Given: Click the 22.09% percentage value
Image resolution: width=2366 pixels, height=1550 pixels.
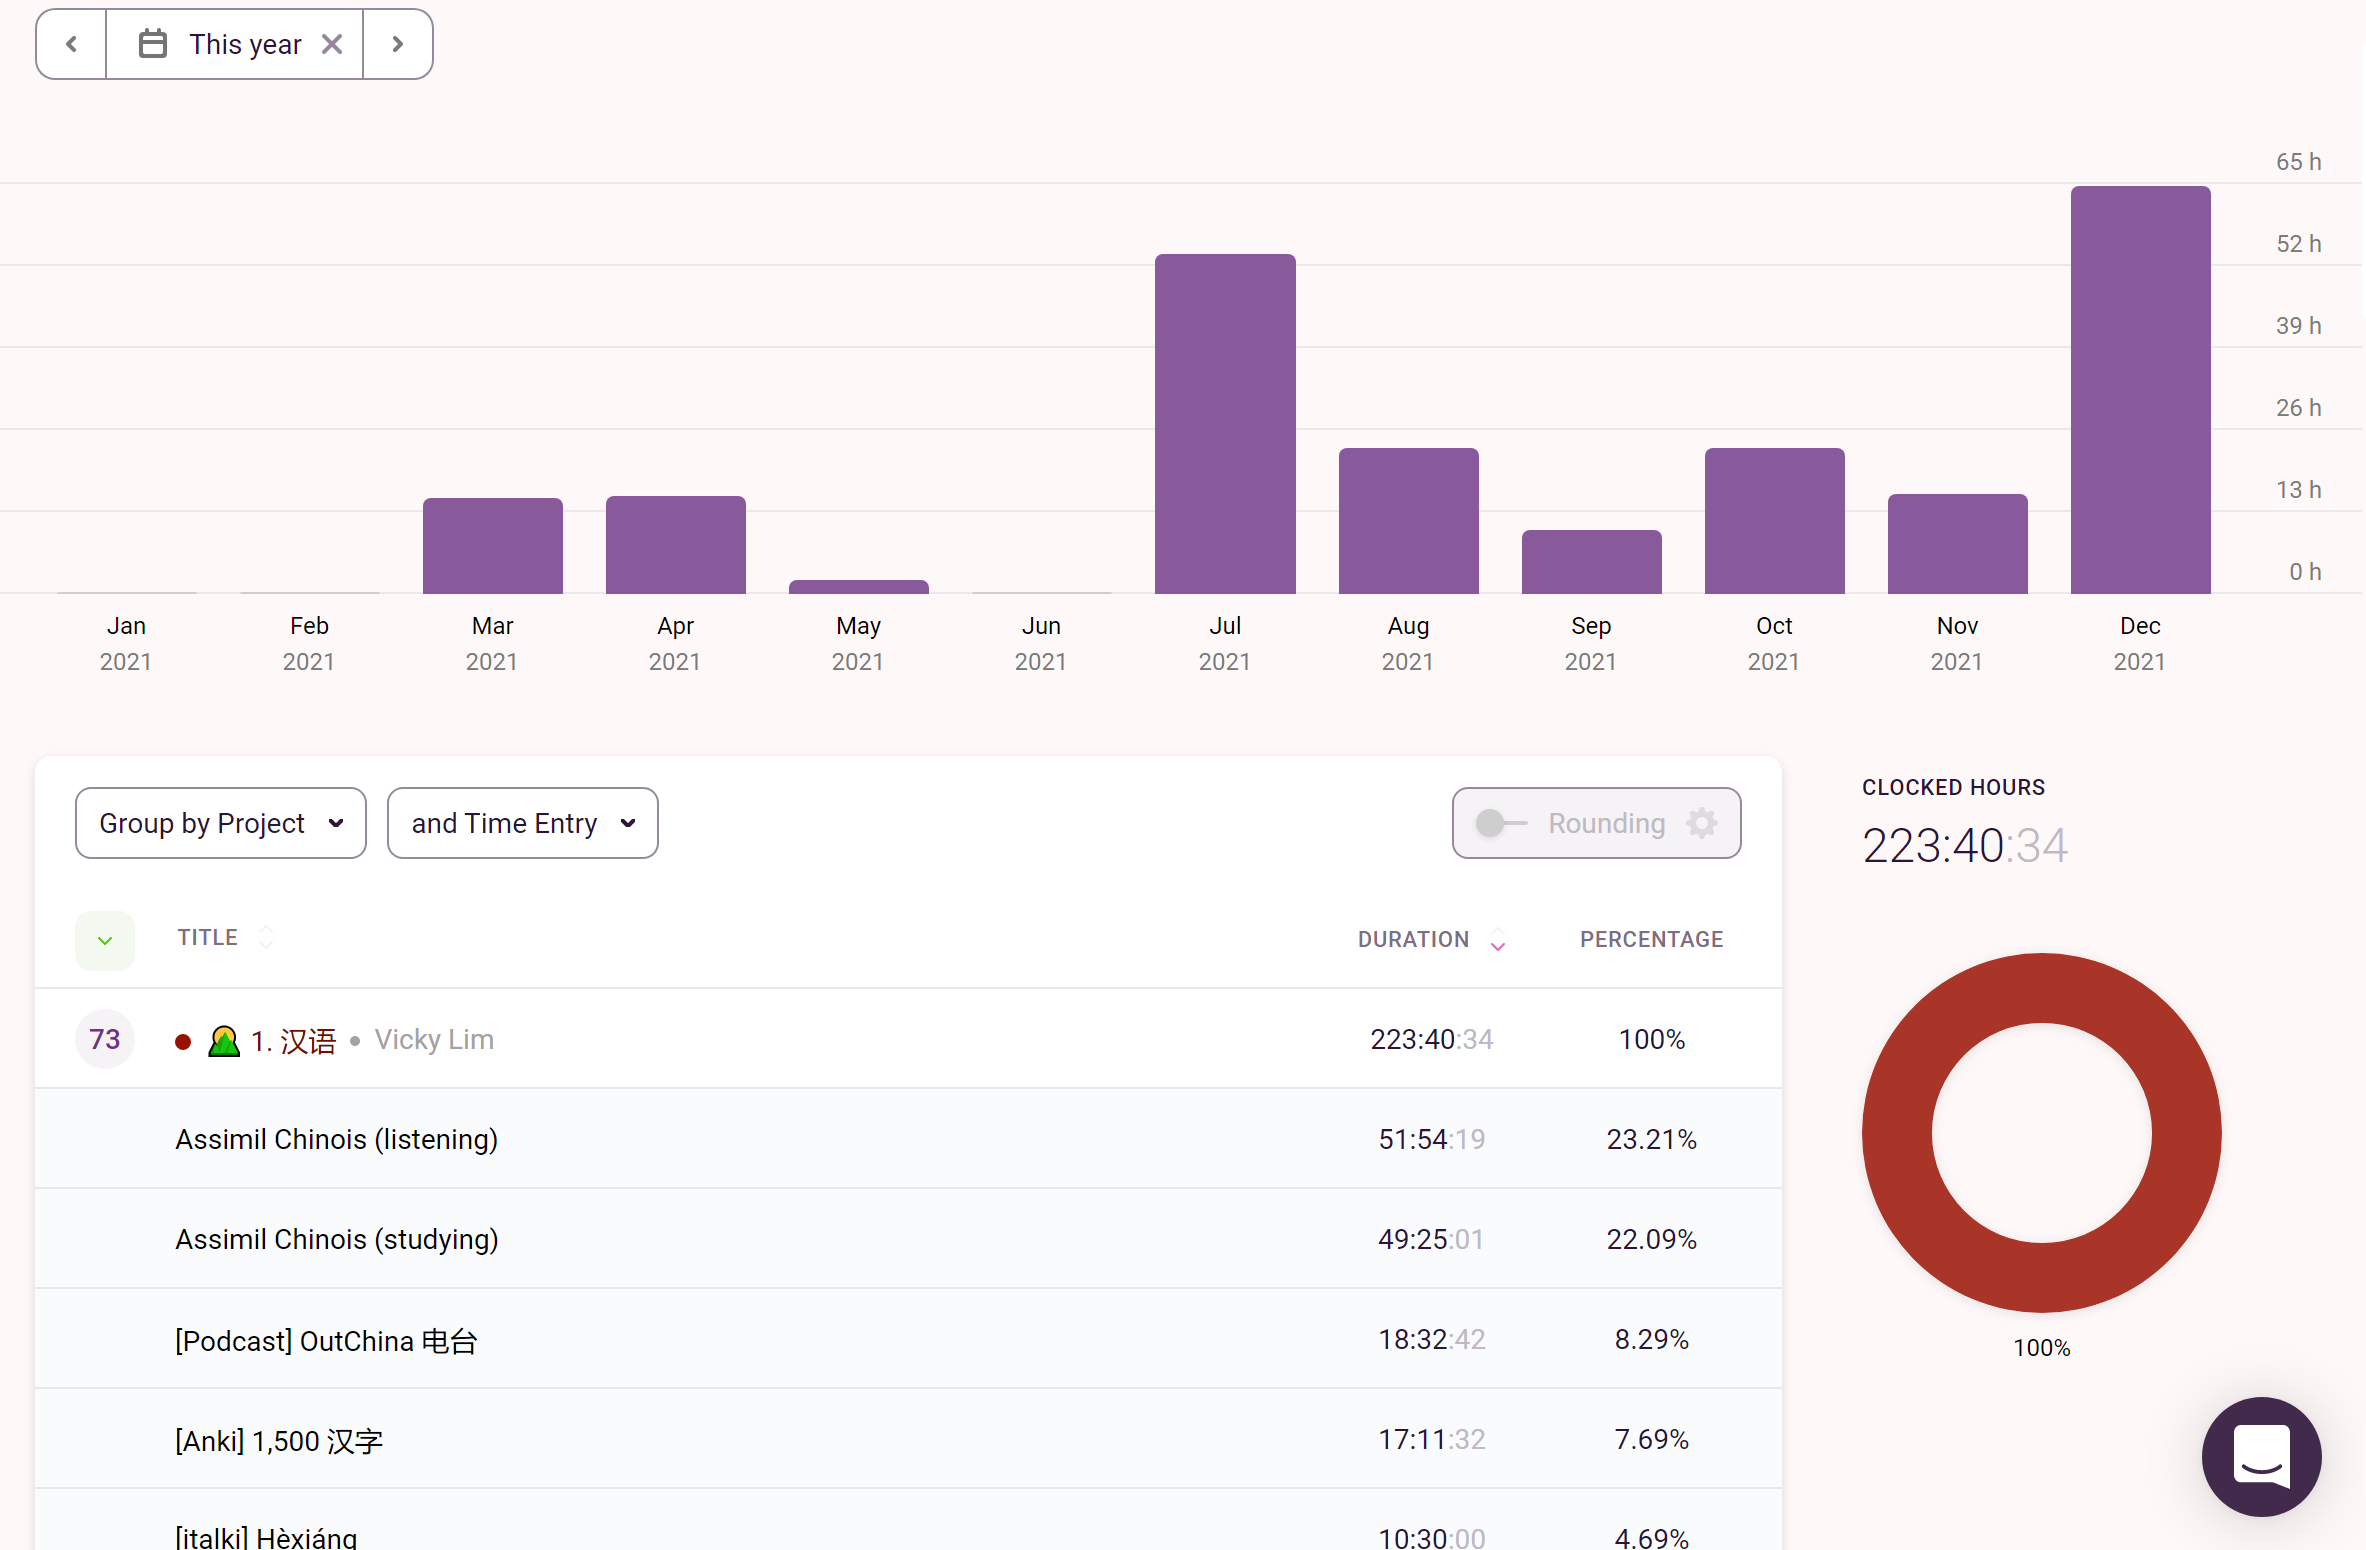Looking at the screenshot, I should (x=1652, y=1239).
